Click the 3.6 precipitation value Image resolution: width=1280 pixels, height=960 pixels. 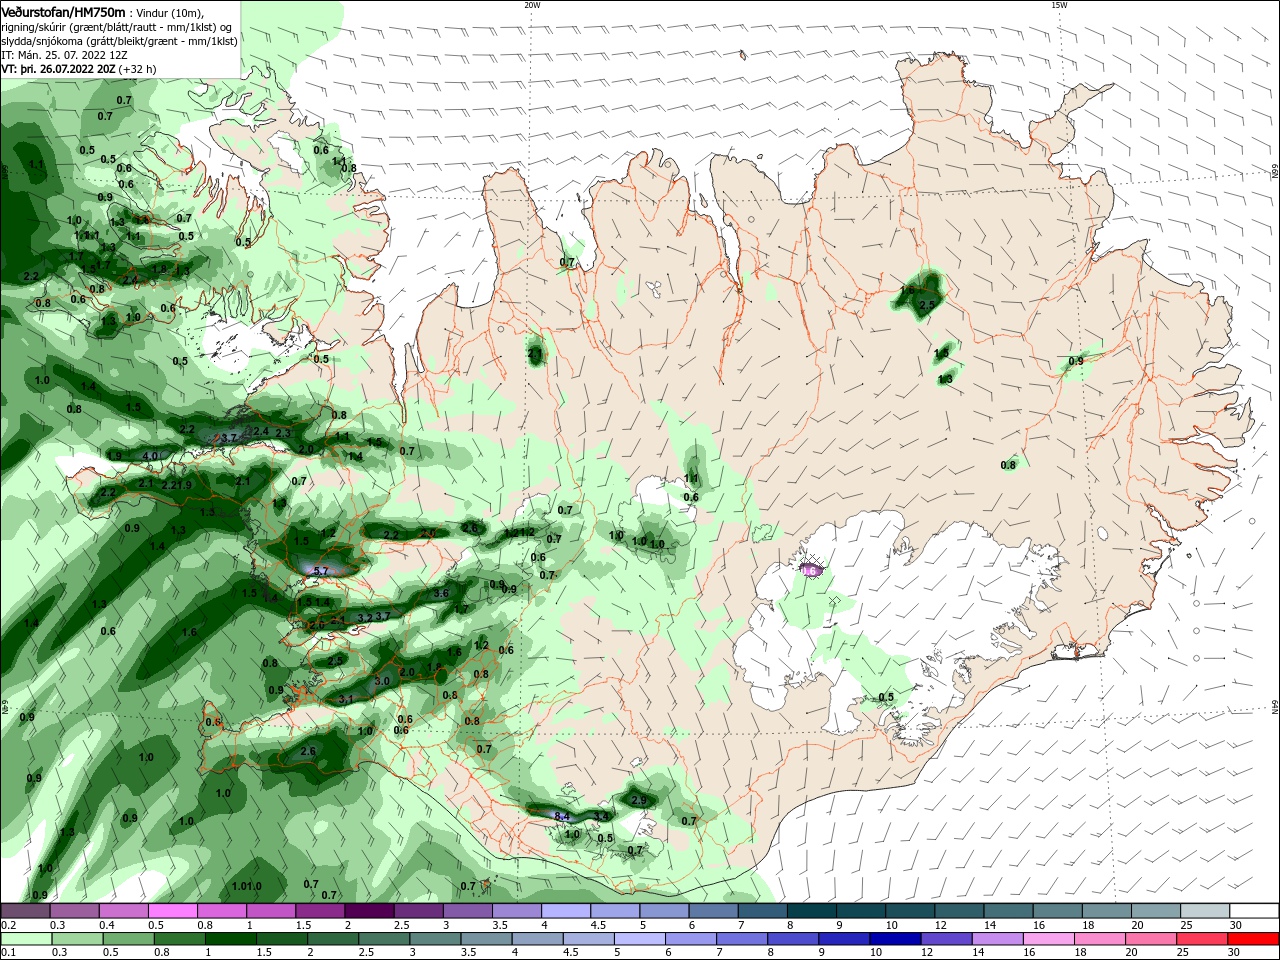441,593
